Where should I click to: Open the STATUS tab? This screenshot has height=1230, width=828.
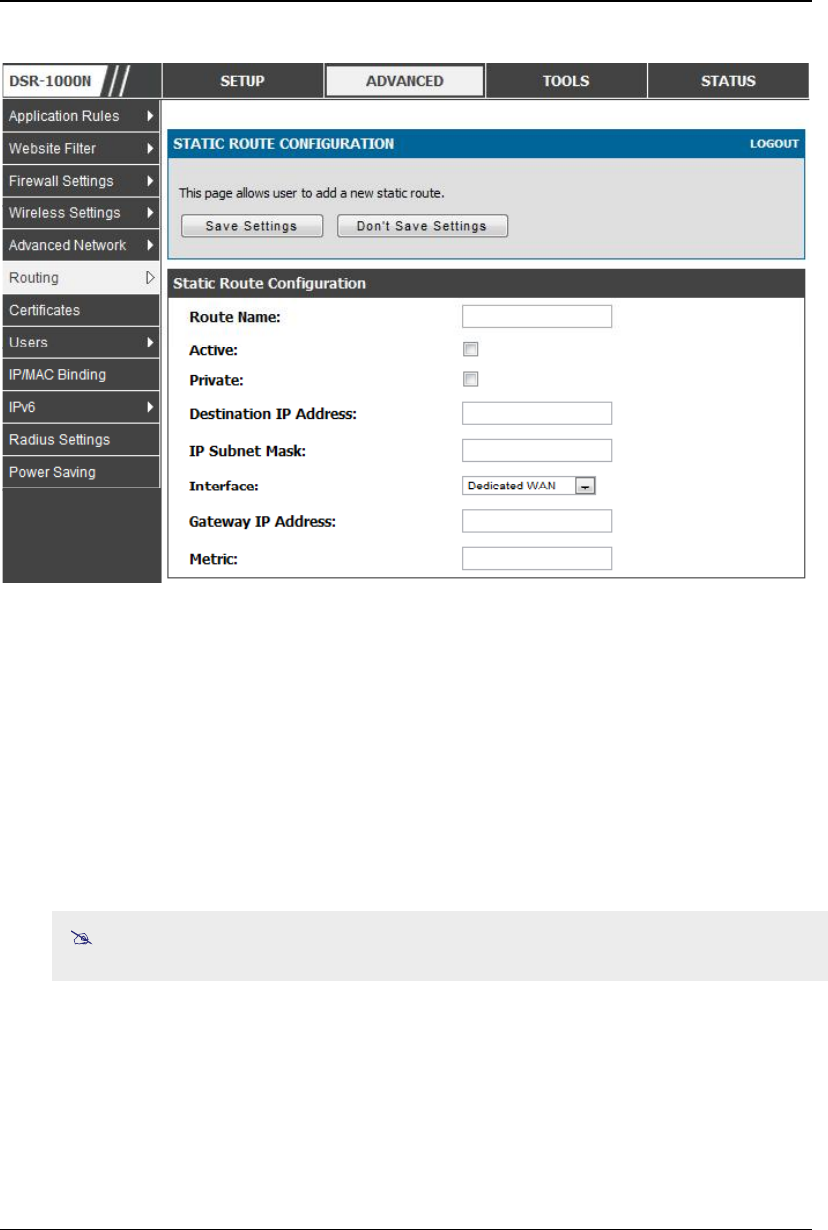[728, 81]
